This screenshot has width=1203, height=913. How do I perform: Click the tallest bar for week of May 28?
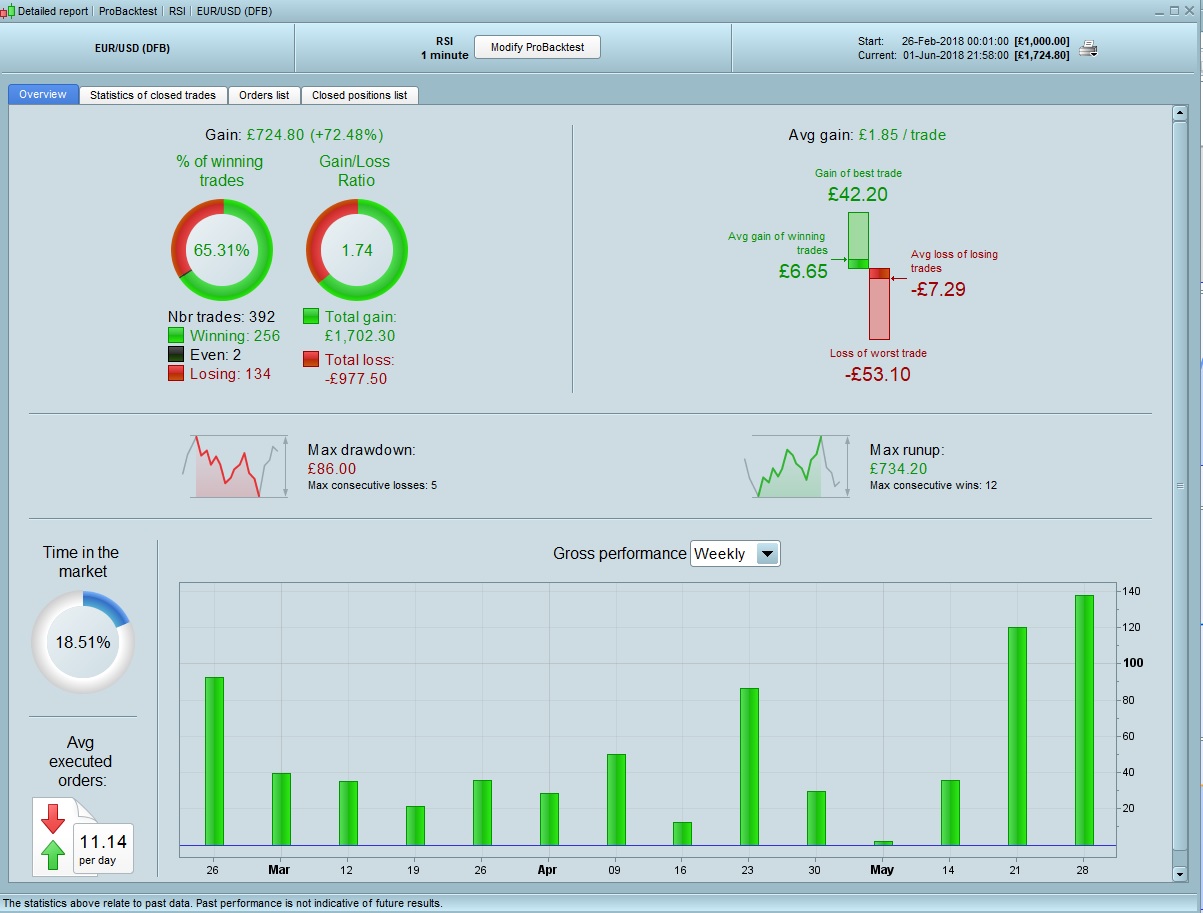1084,720
